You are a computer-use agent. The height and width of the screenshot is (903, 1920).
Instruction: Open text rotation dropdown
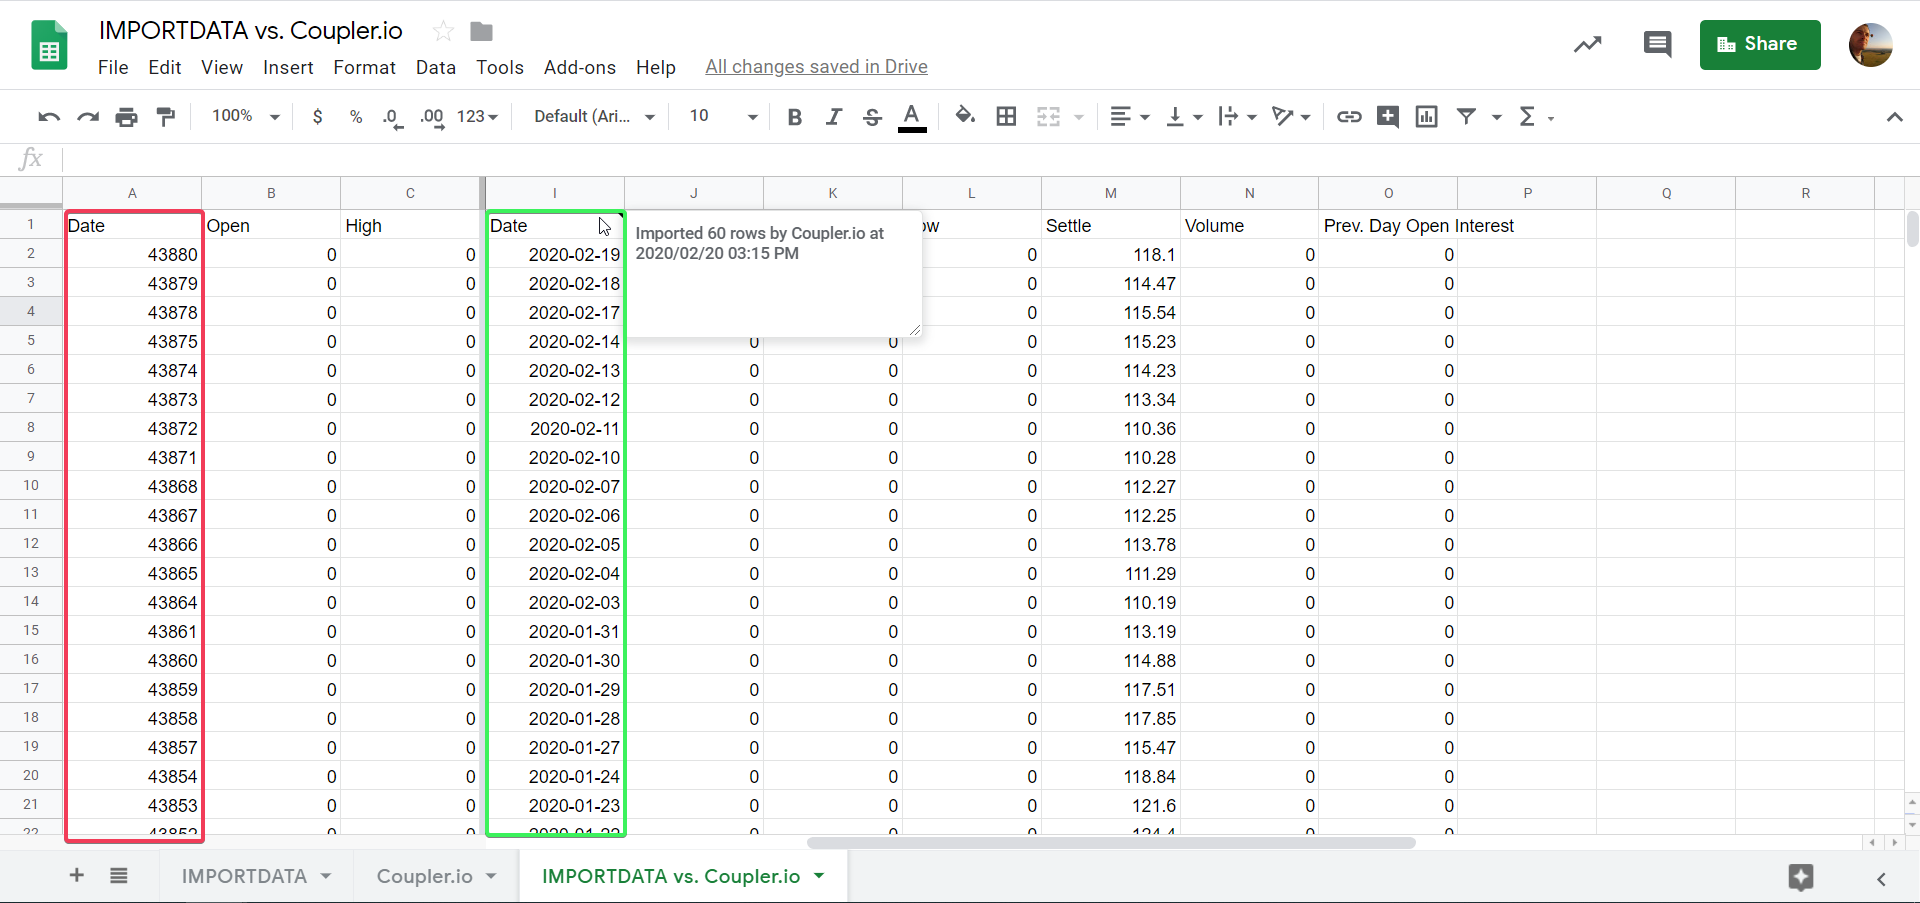pos(1291,117)
